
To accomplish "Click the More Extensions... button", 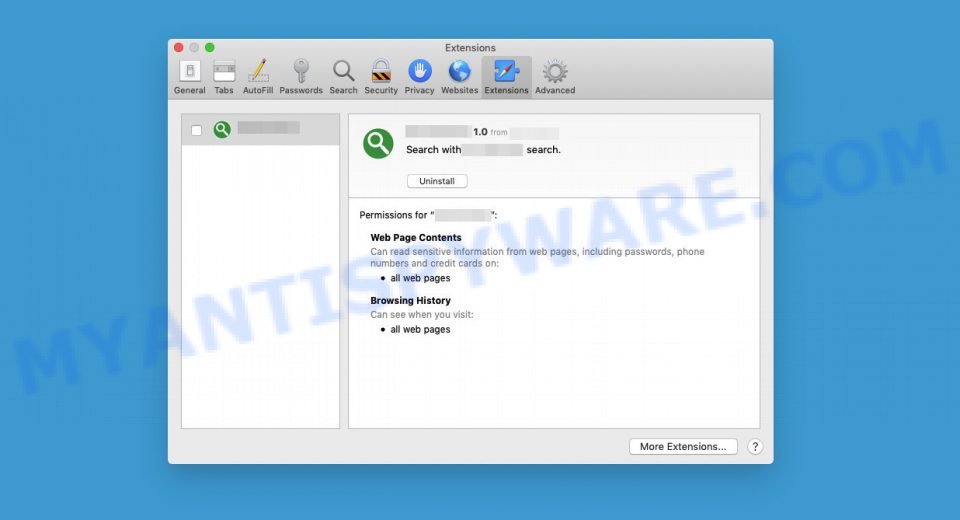I will pos(683,447).
